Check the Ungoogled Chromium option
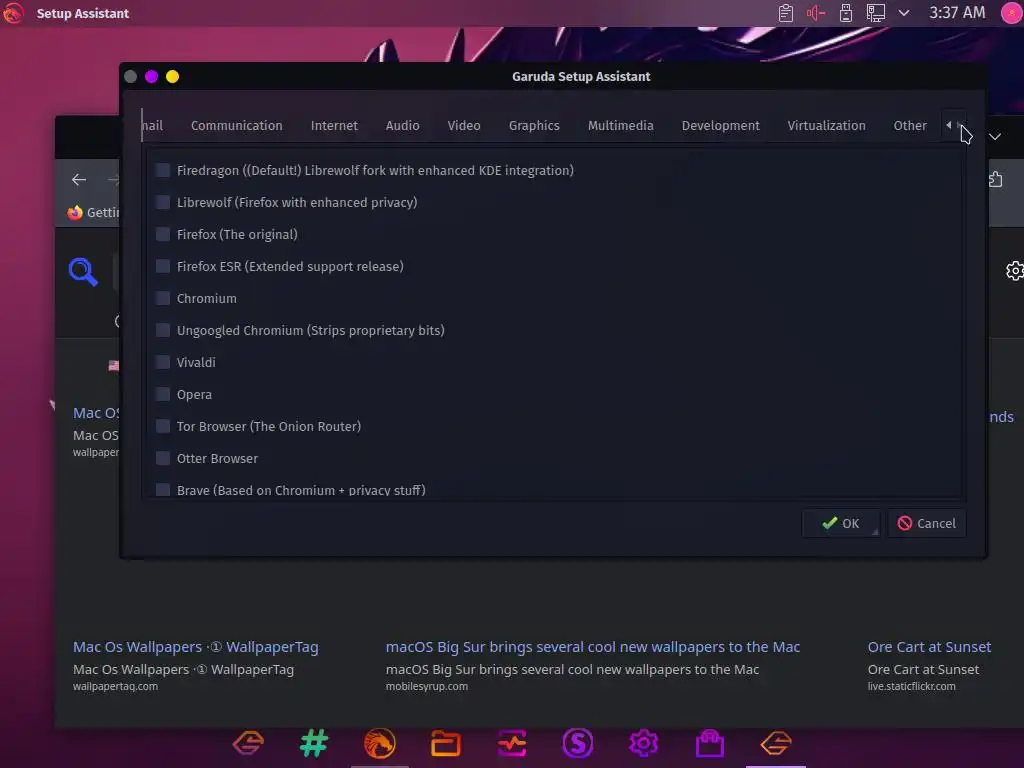The height and width of the screenshot is (768, 1024). (163, 330)
